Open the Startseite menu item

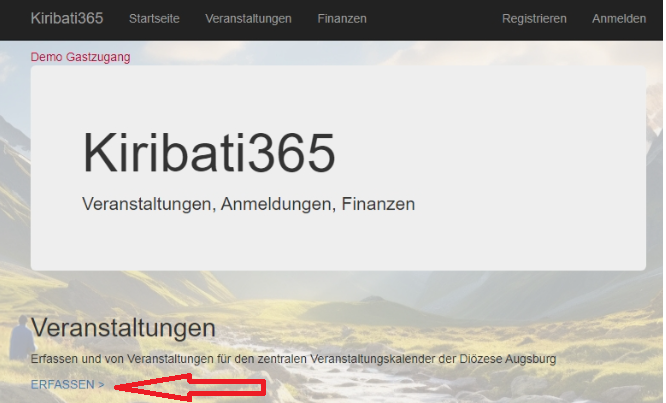[x=154, y=18]
